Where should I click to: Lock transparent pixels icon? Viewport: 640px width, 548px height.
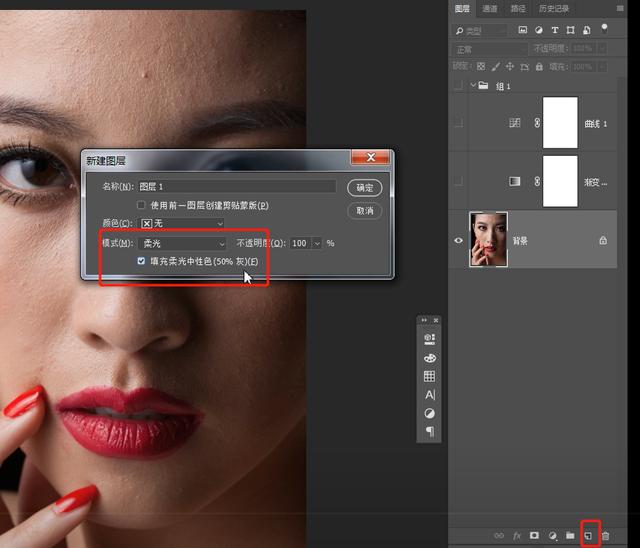click(481, 66)
